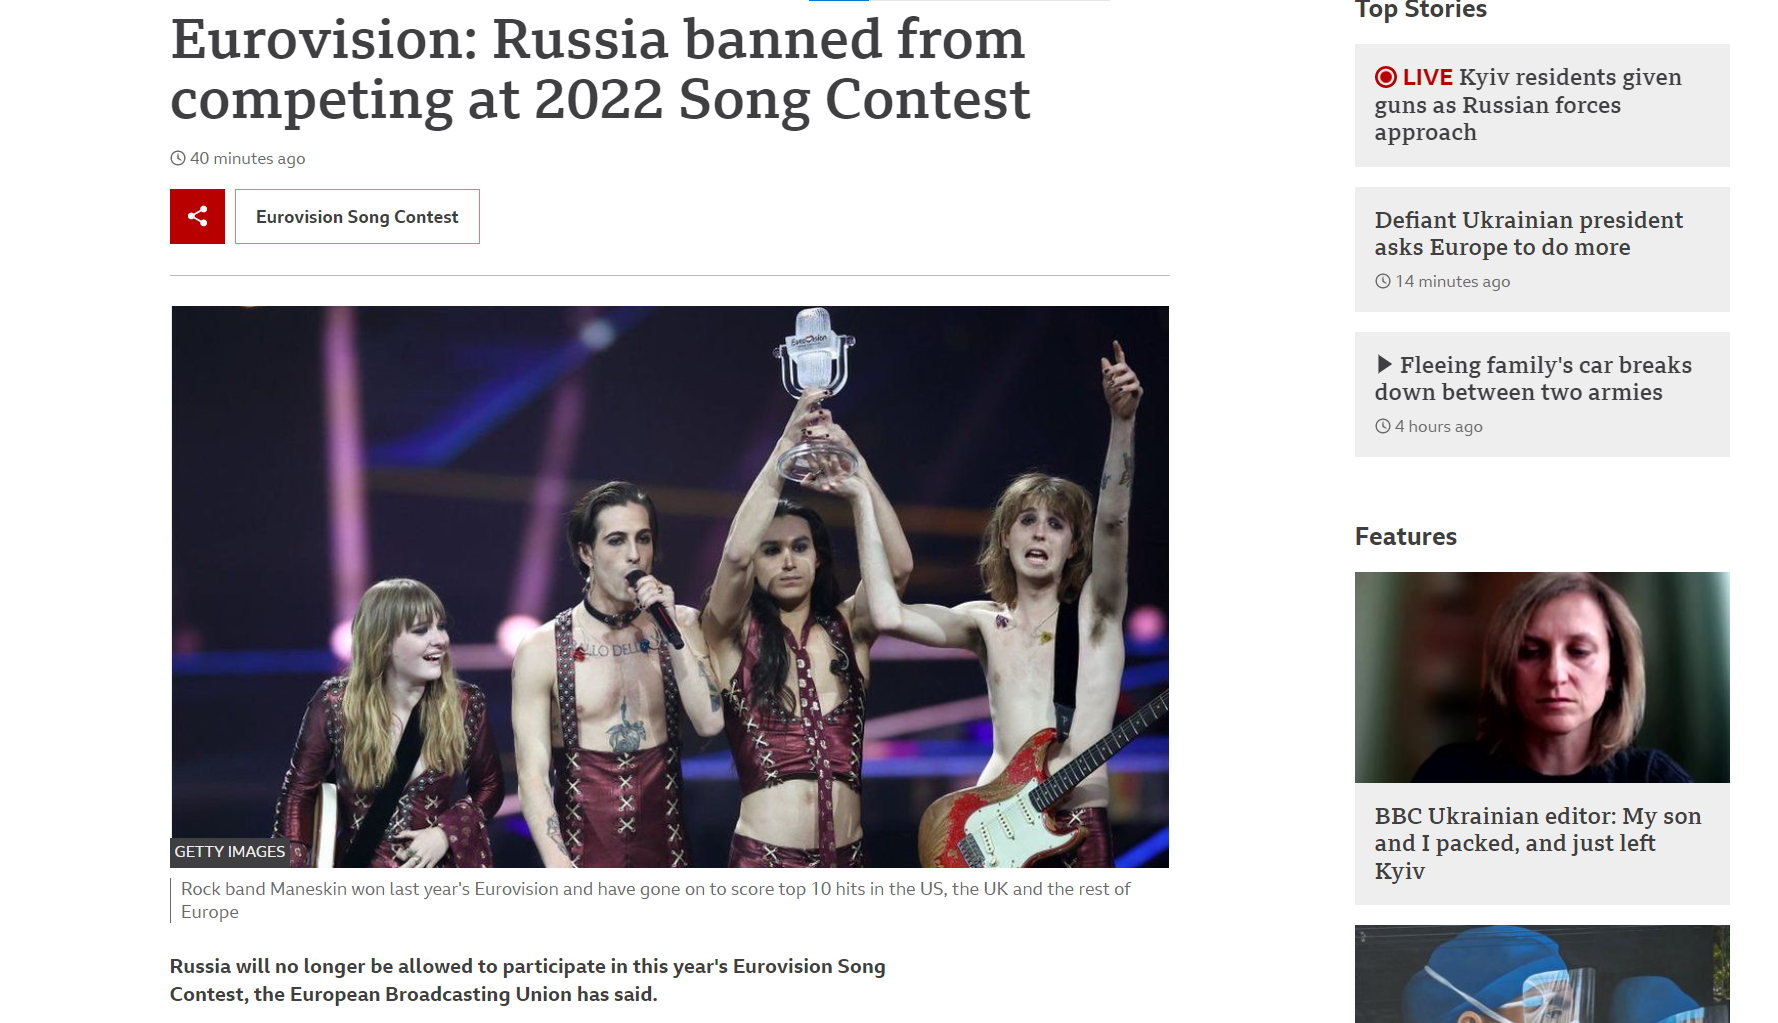Click the article headline about Russia banned
The image size is (1778, 1023).
[600, 69]
